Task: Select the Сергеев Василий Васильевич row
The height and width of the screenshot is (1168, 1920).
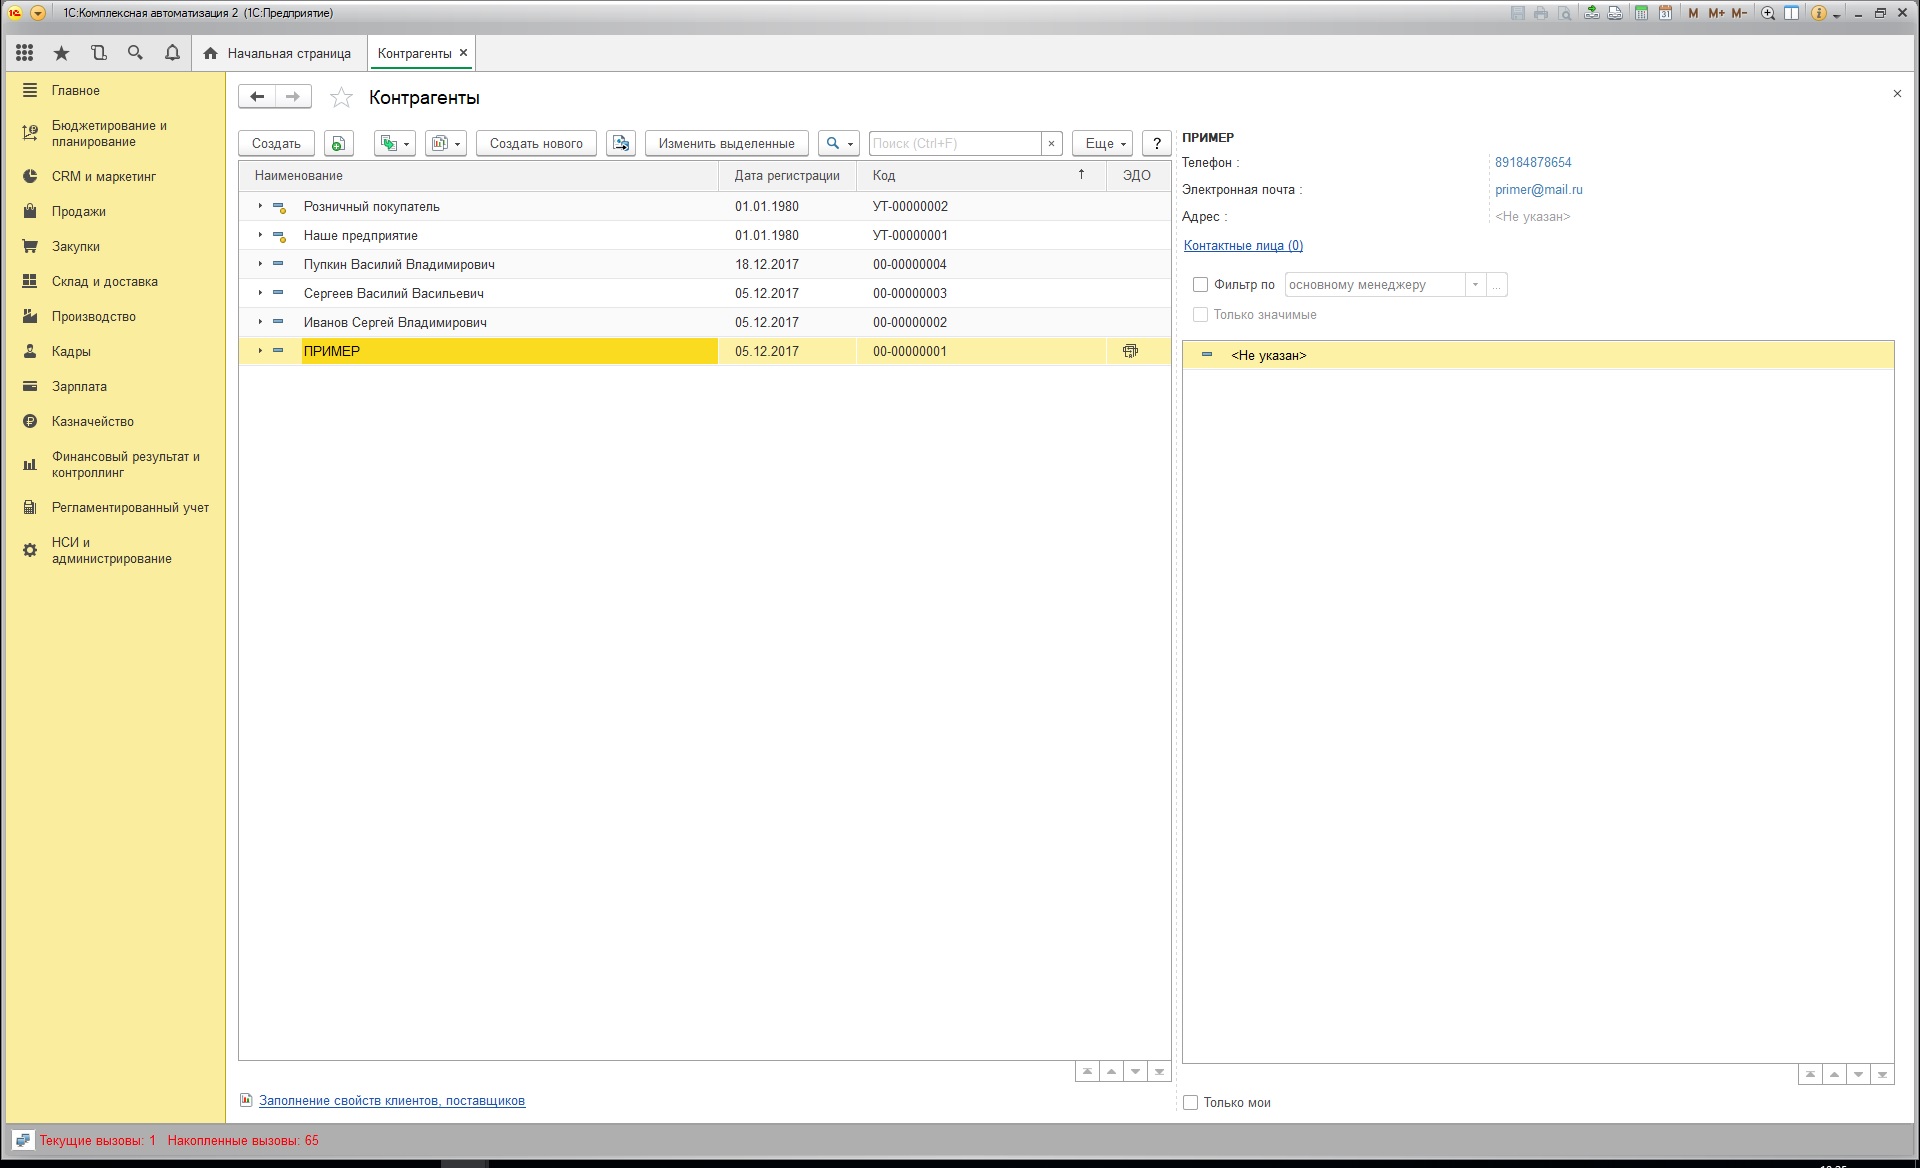Action: click(704, 293)
